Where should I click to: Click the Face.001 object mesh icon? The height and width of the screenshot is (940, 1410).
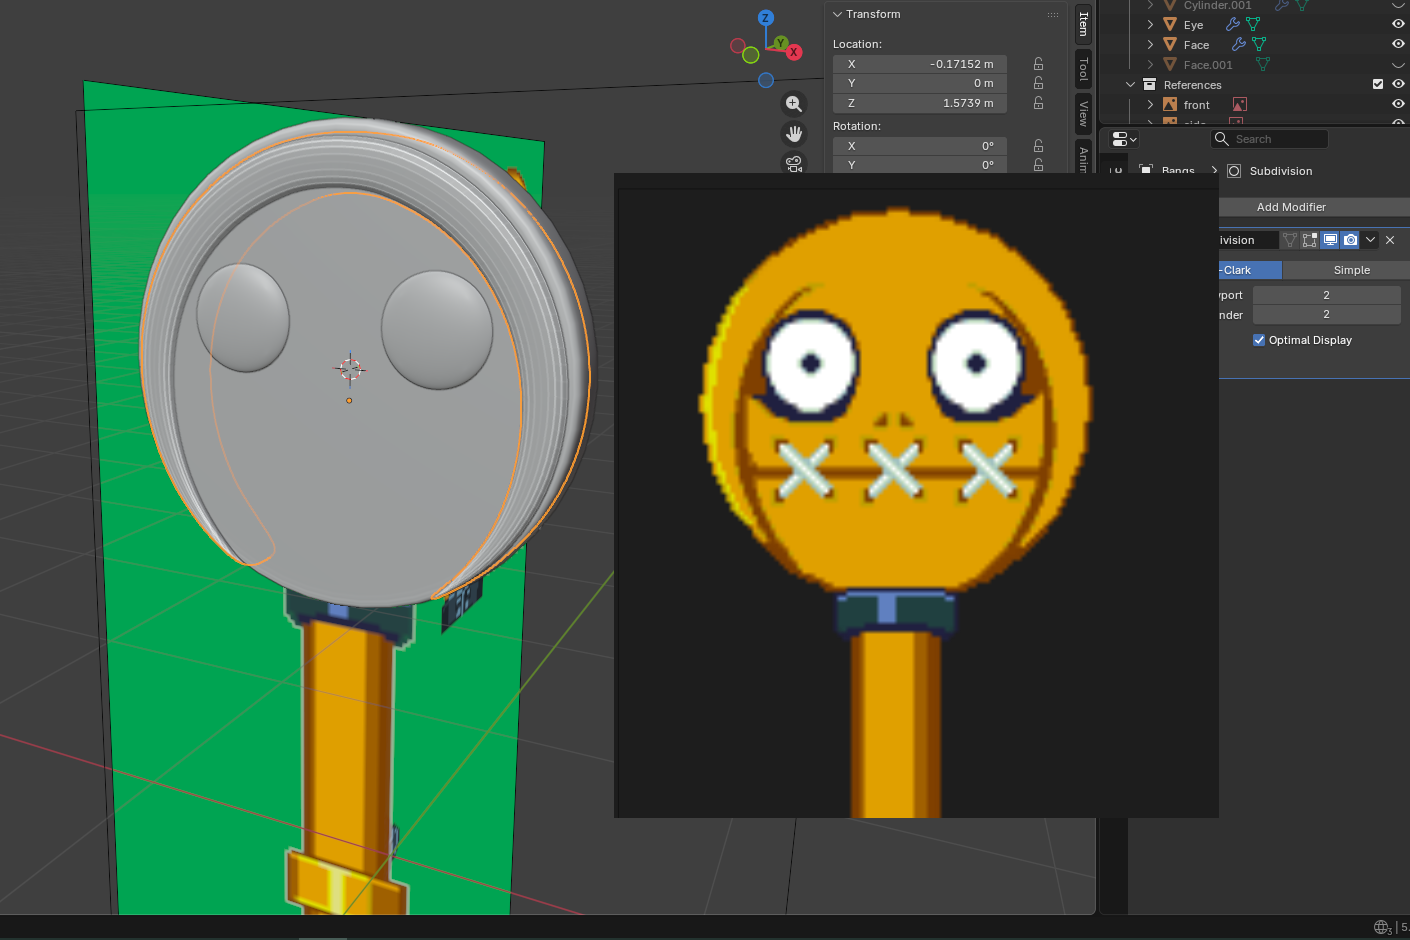coord(1170,64)
